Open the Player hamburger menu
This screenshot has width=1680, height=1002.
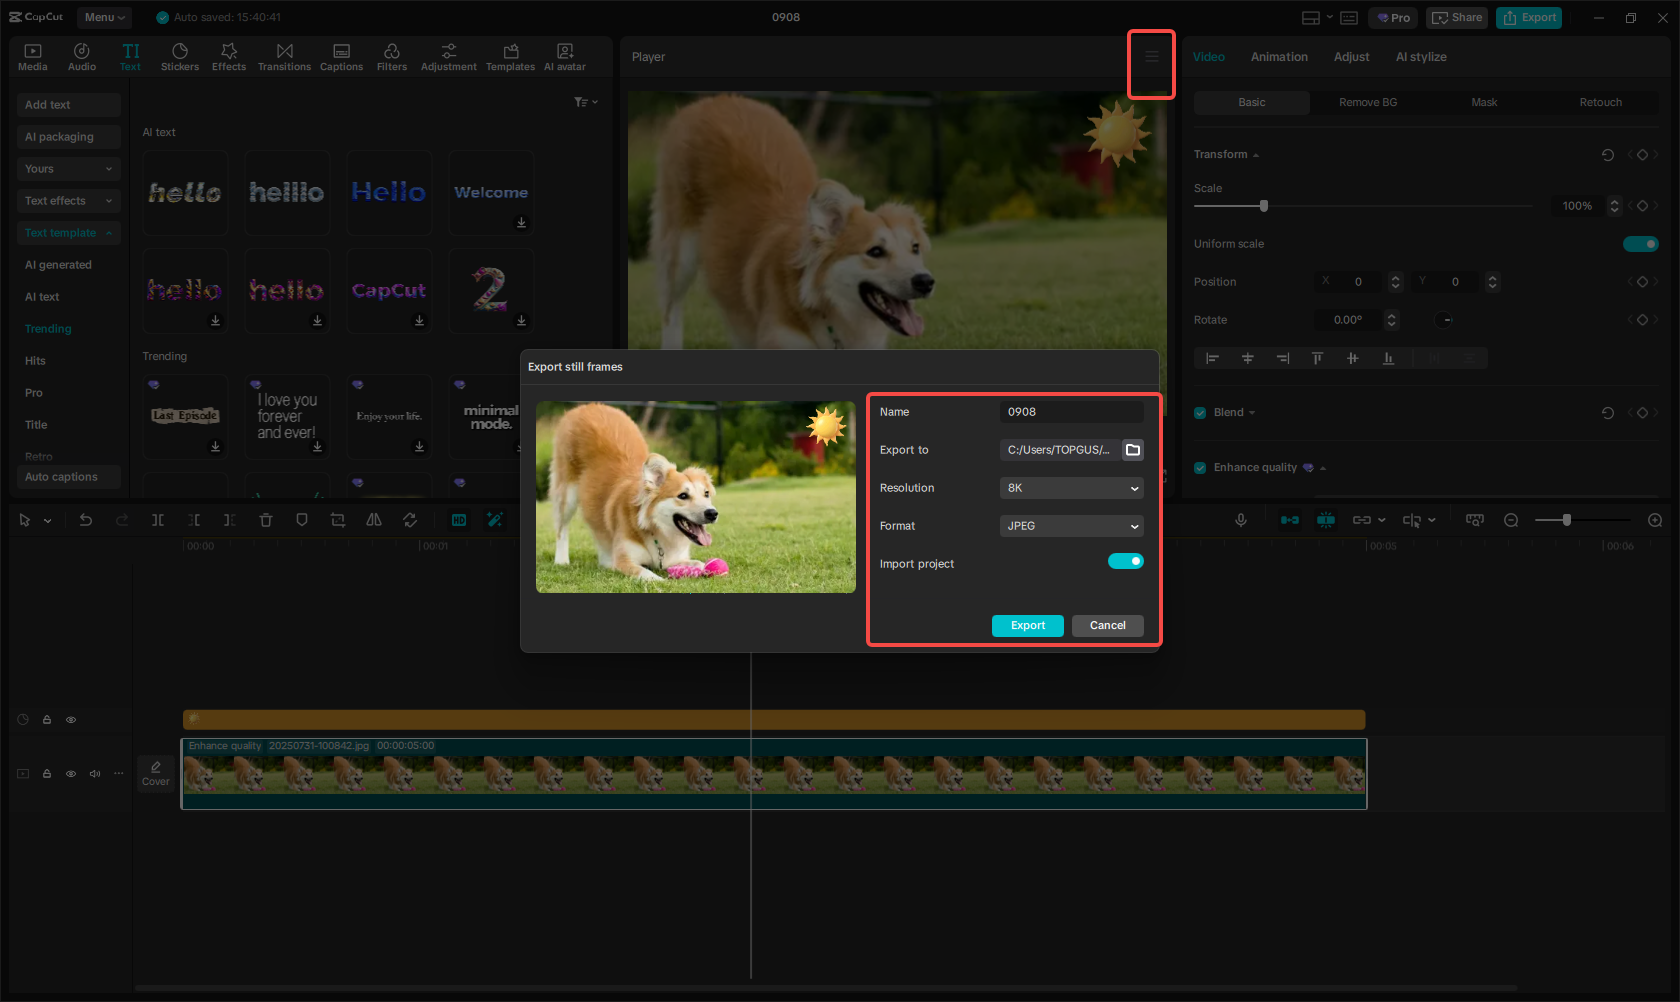1151,57
